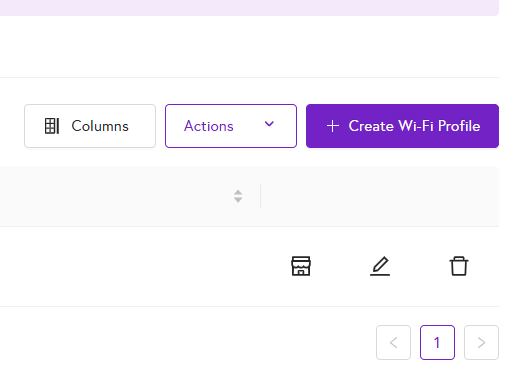The image size is (521, 391).
Task: Click the light purple banner at top
Action: pyautogui.click(x=249, y=8)
